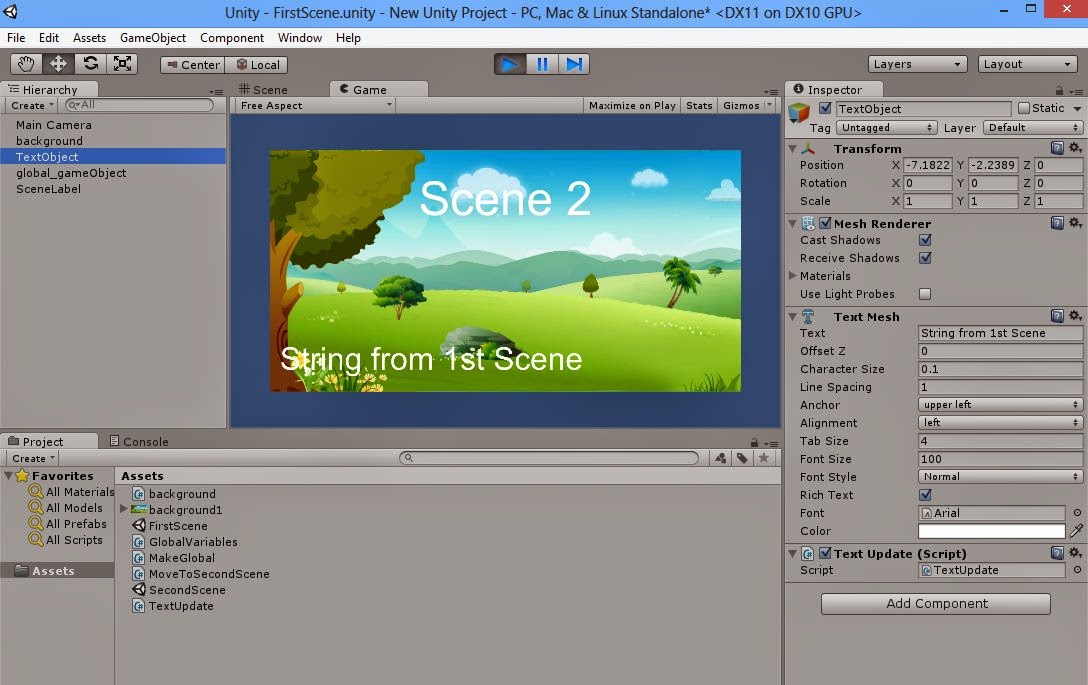This screenshot has width=1088, height=685.
Task: Change the Tag from Untagged
Action: pyautogui.click(x=885, y=127)
